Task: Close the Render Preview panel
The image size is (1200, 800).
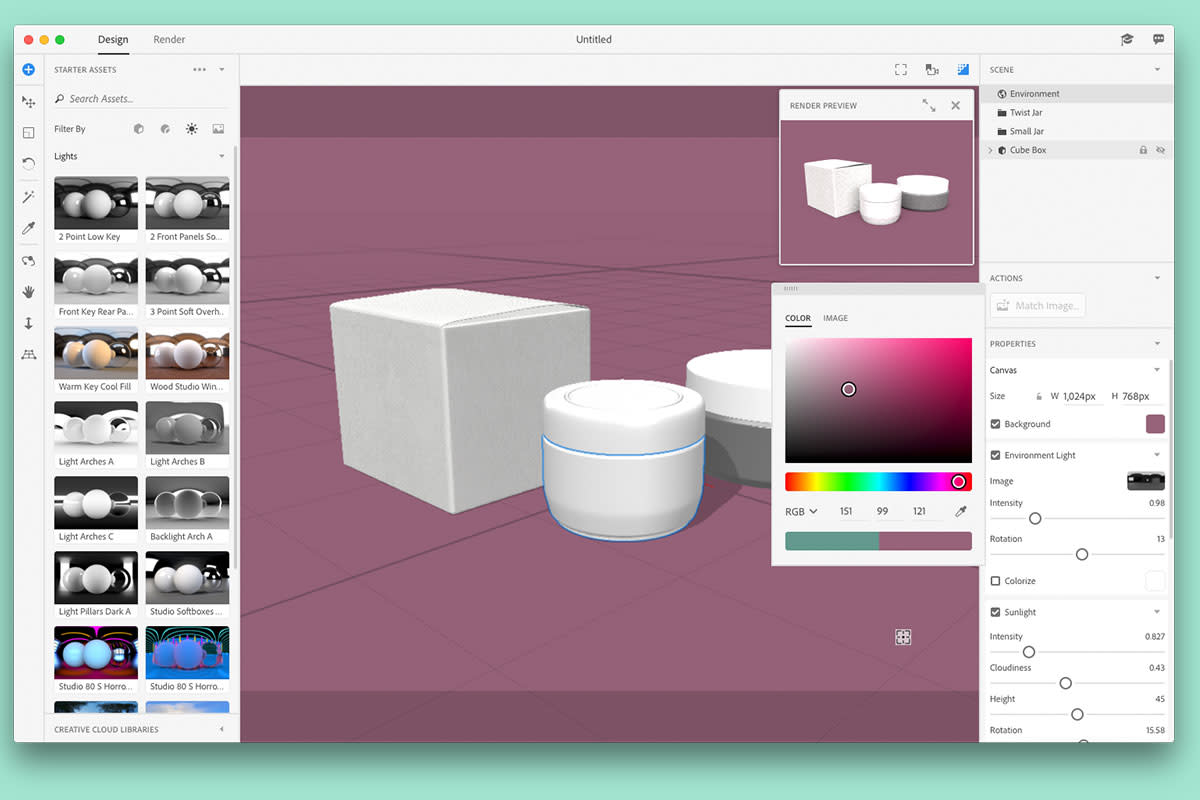Action: pyautogui.click(x=956, y=105)
